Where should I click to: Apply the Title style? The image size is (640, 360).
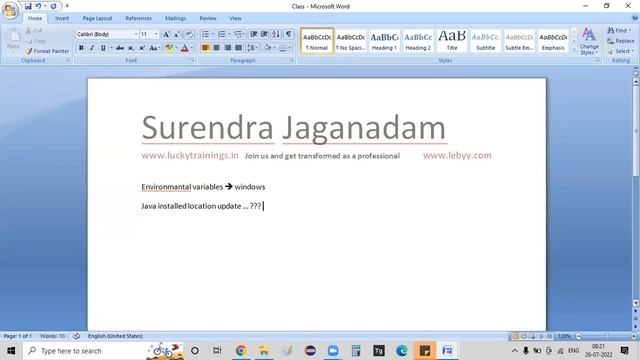[x=452, y=41]
